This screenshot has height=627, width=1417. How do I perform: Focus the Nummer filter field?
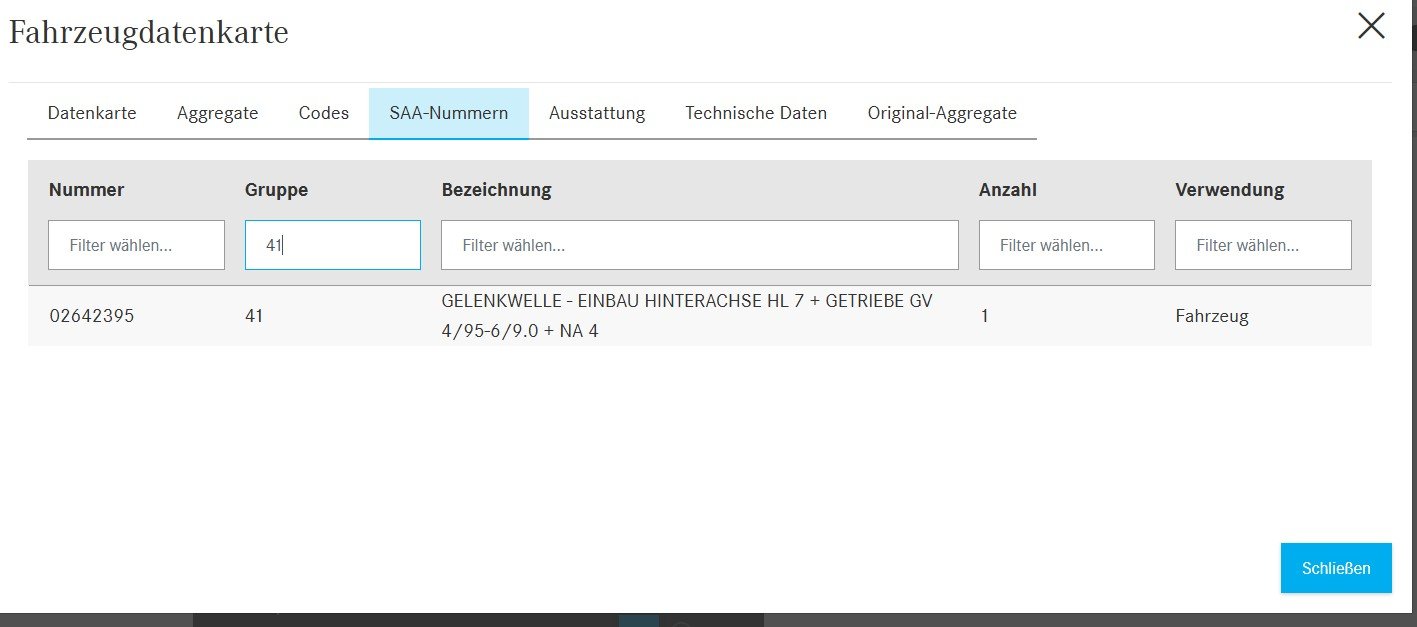click(x=136, y=245)
